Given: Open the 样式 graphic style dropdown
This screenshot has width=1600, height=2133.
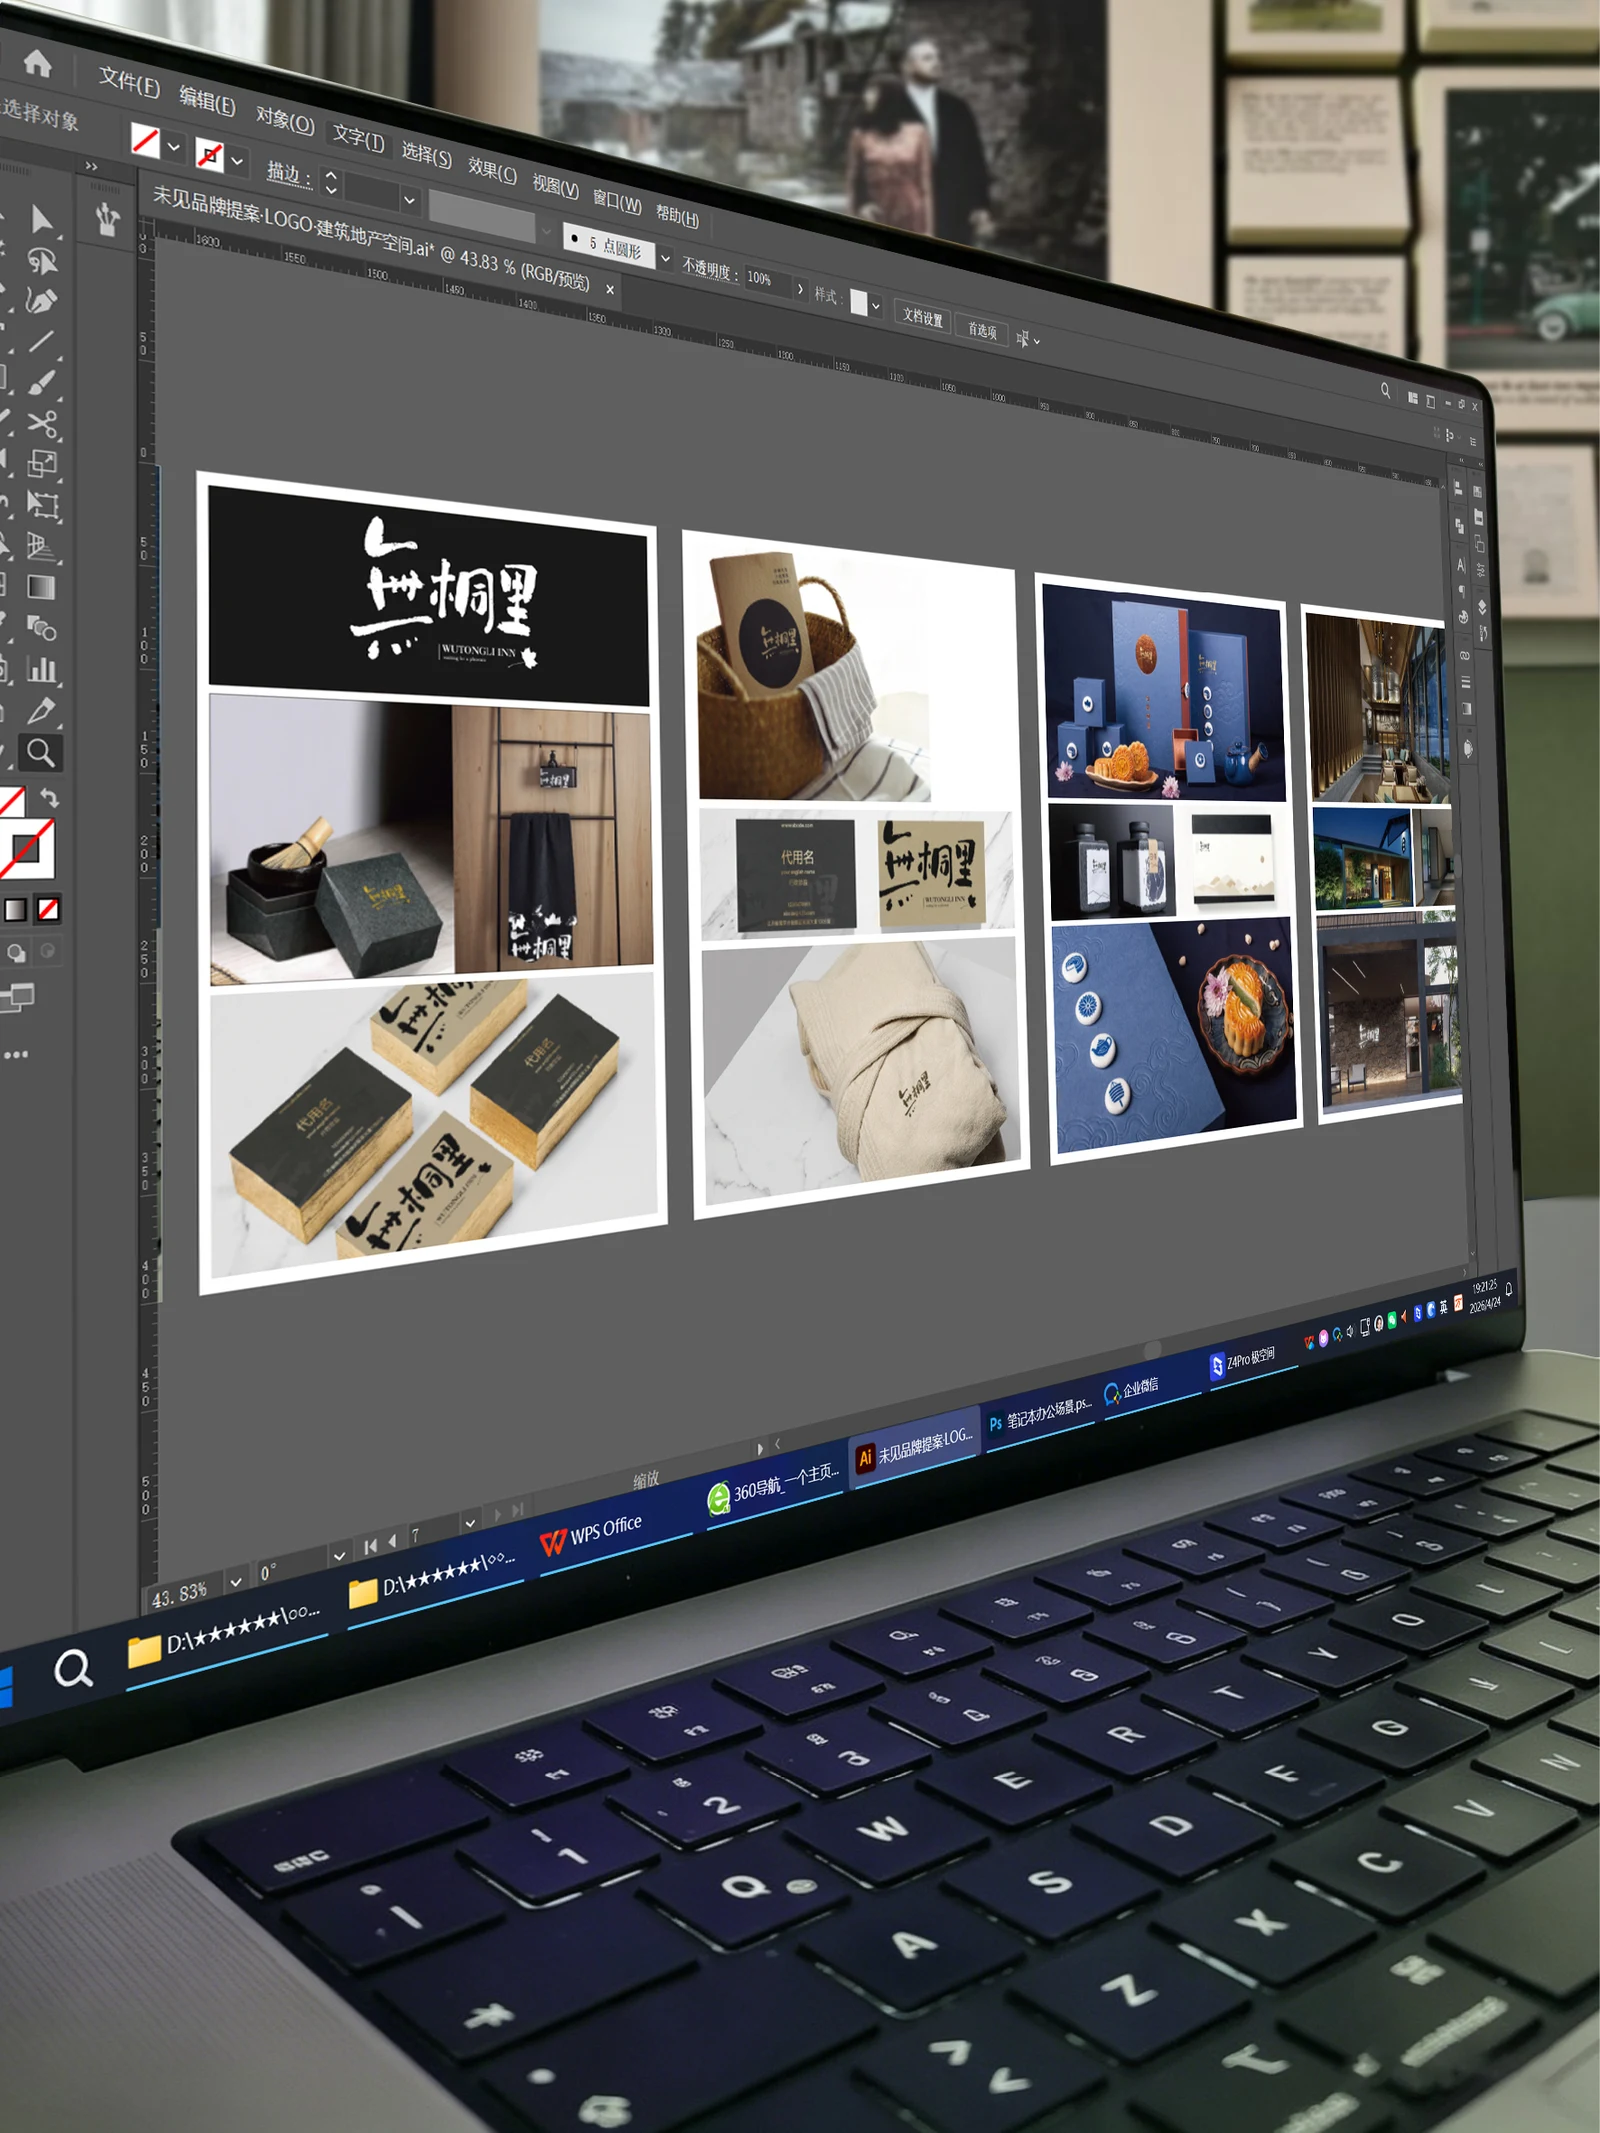Looking at the screenshot, I should click(876, 306).
